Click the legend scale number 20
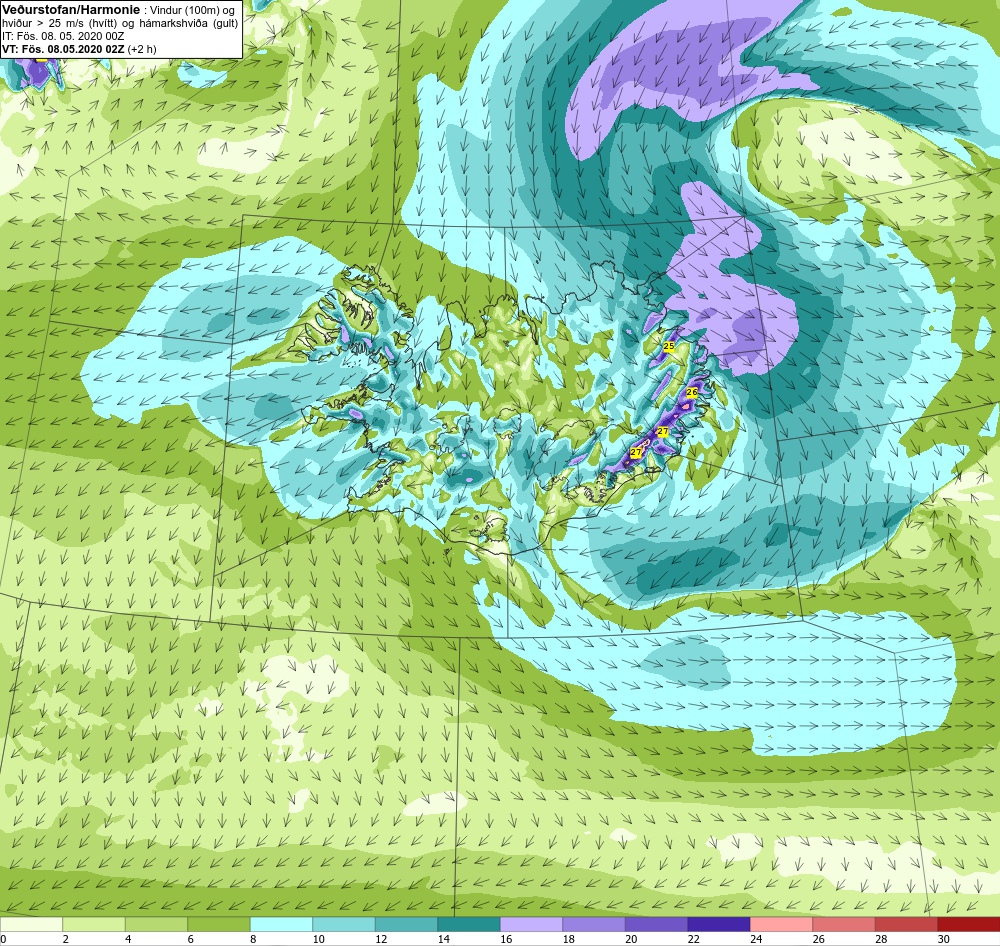The image size is (1000, 946). click(x=631, y=939)
